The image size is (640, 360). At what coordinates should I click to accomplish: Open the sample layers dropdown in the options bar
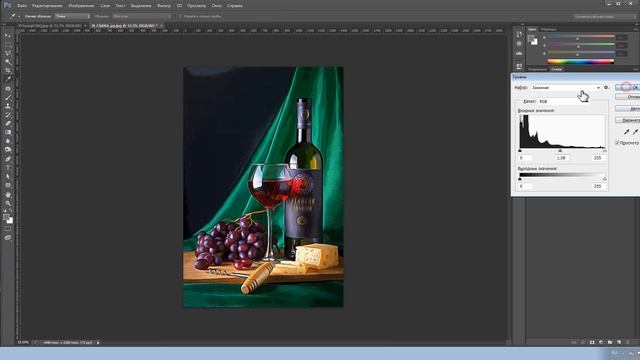point(142,16)
